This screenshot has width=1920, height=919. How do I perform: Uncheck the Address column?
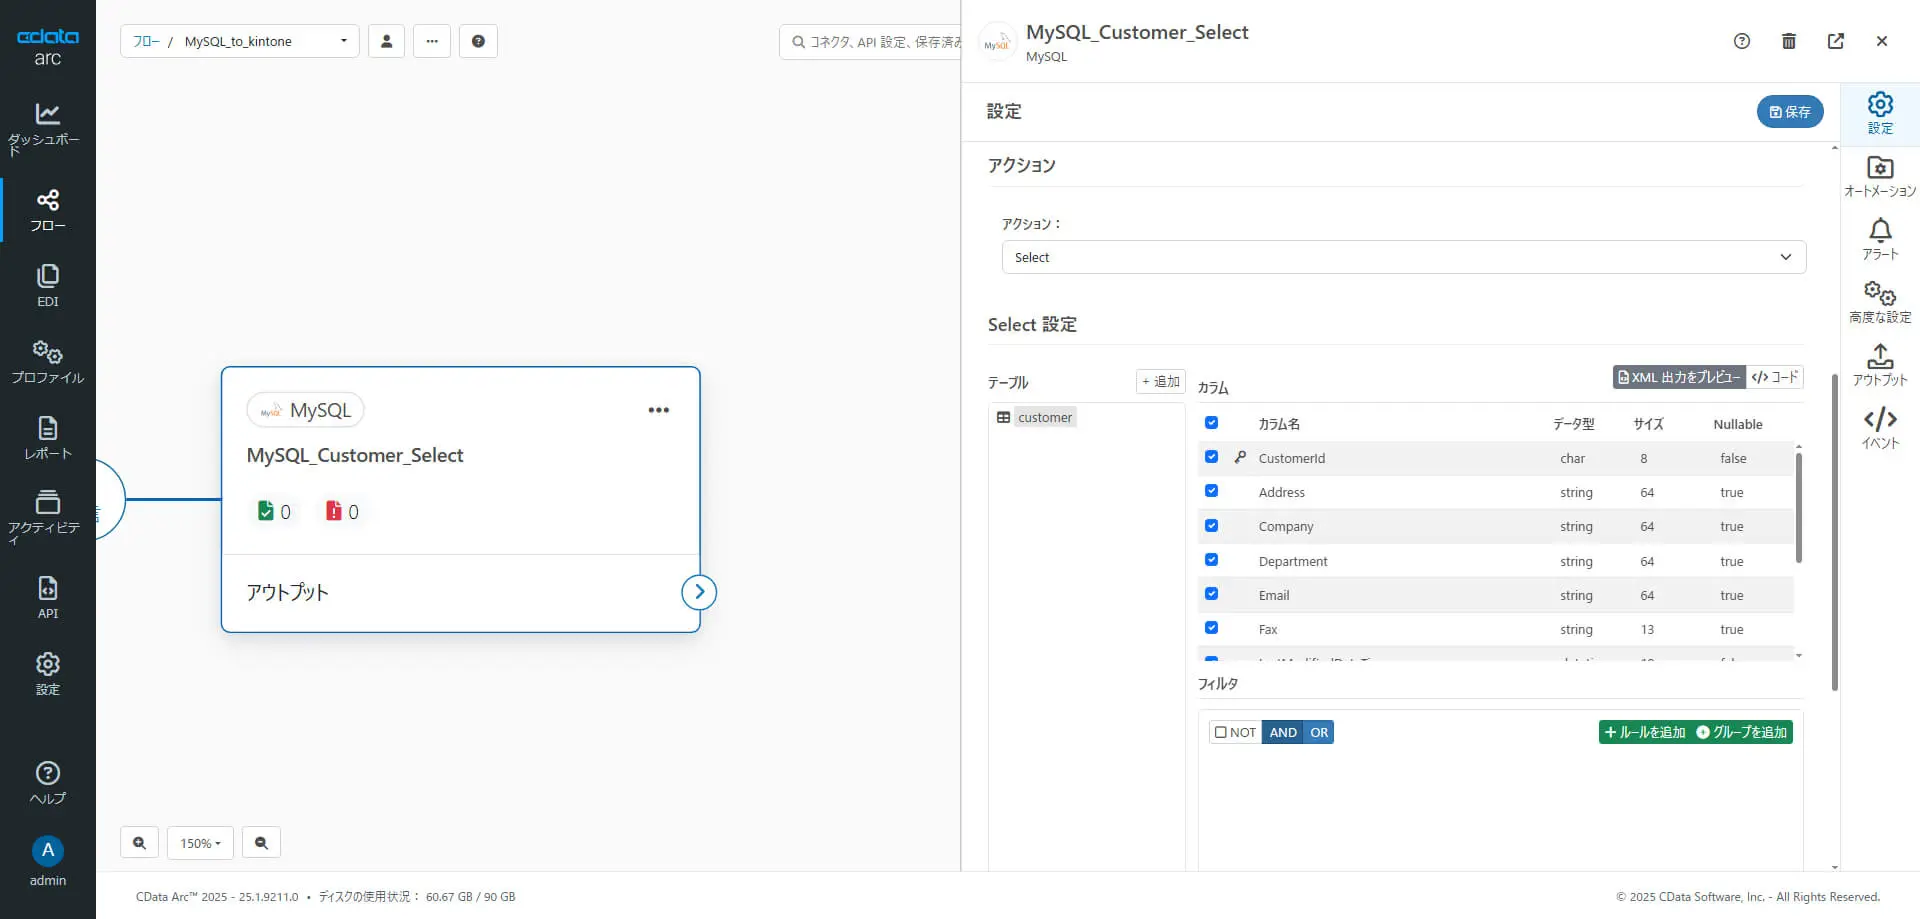tap(1211, 491)
